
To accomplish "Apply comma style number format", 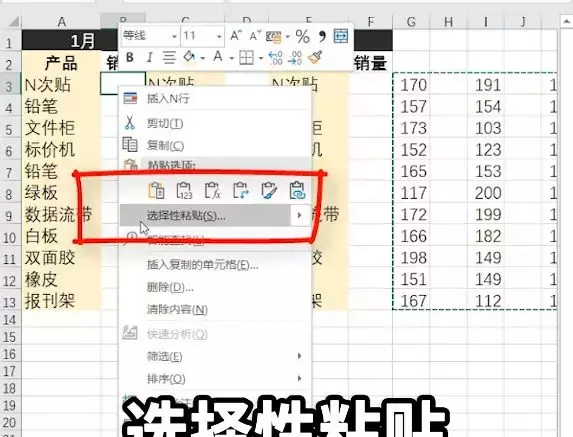I will (322, 36).
